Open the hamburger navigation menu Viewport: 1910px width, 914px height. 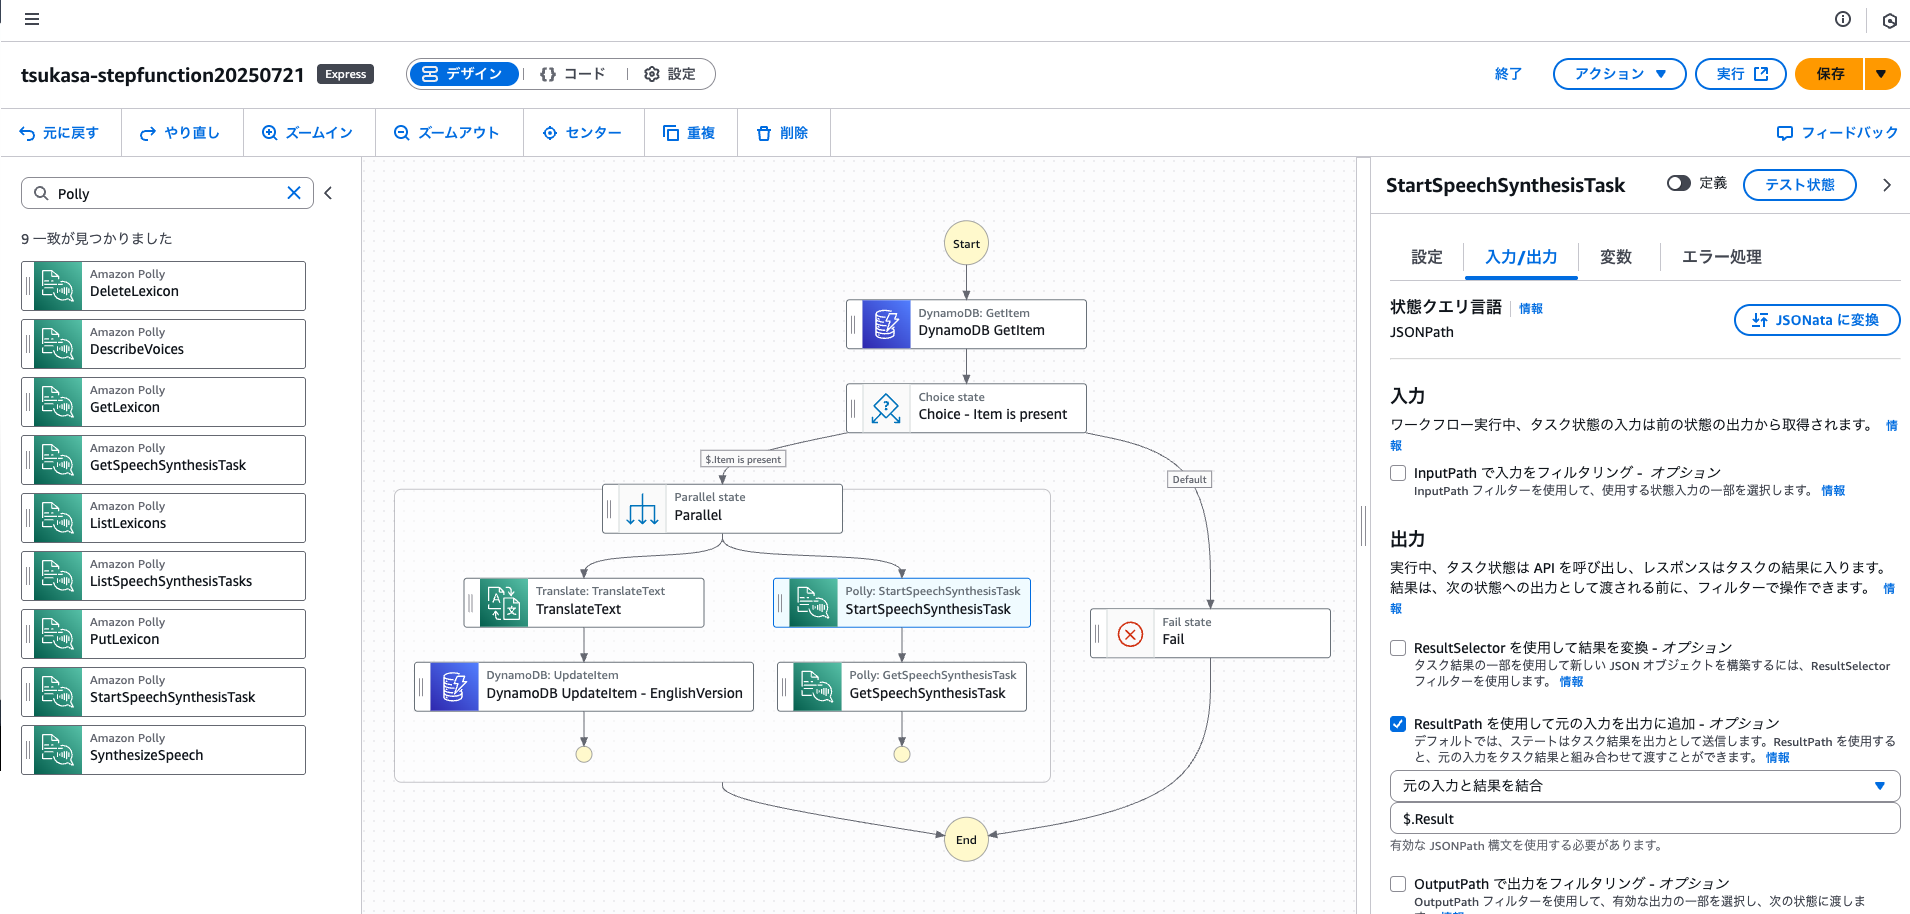(32, 19)
